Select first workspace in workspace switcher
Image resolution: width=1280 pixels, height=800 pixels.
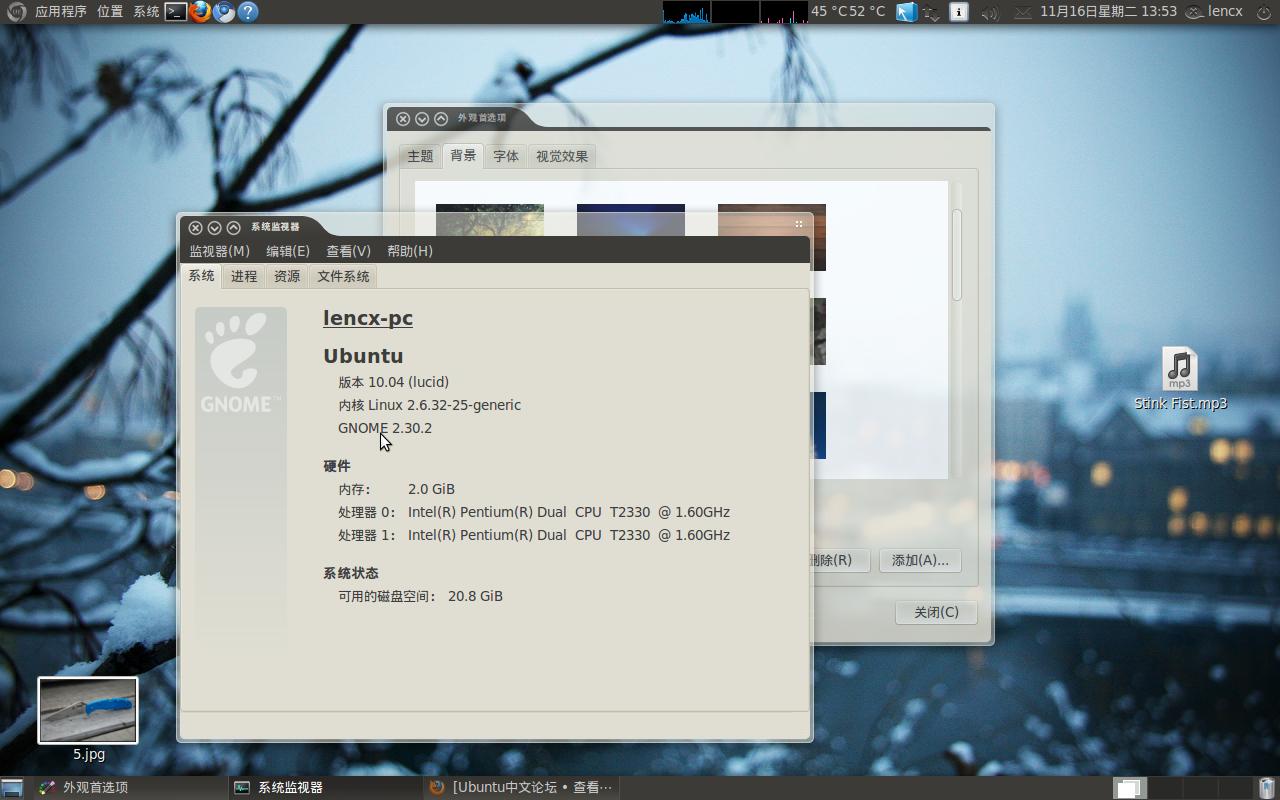1129,788
